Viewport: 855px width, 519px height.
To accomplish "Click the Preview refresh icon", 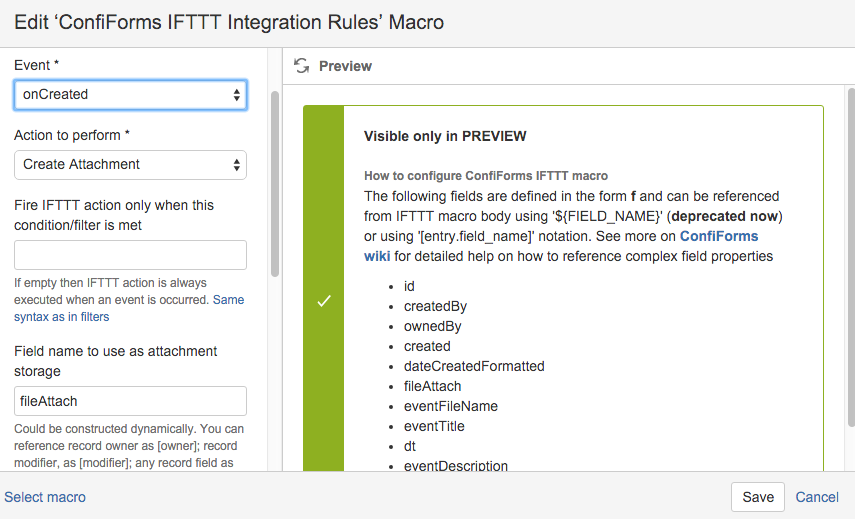I will click(302, 66).
